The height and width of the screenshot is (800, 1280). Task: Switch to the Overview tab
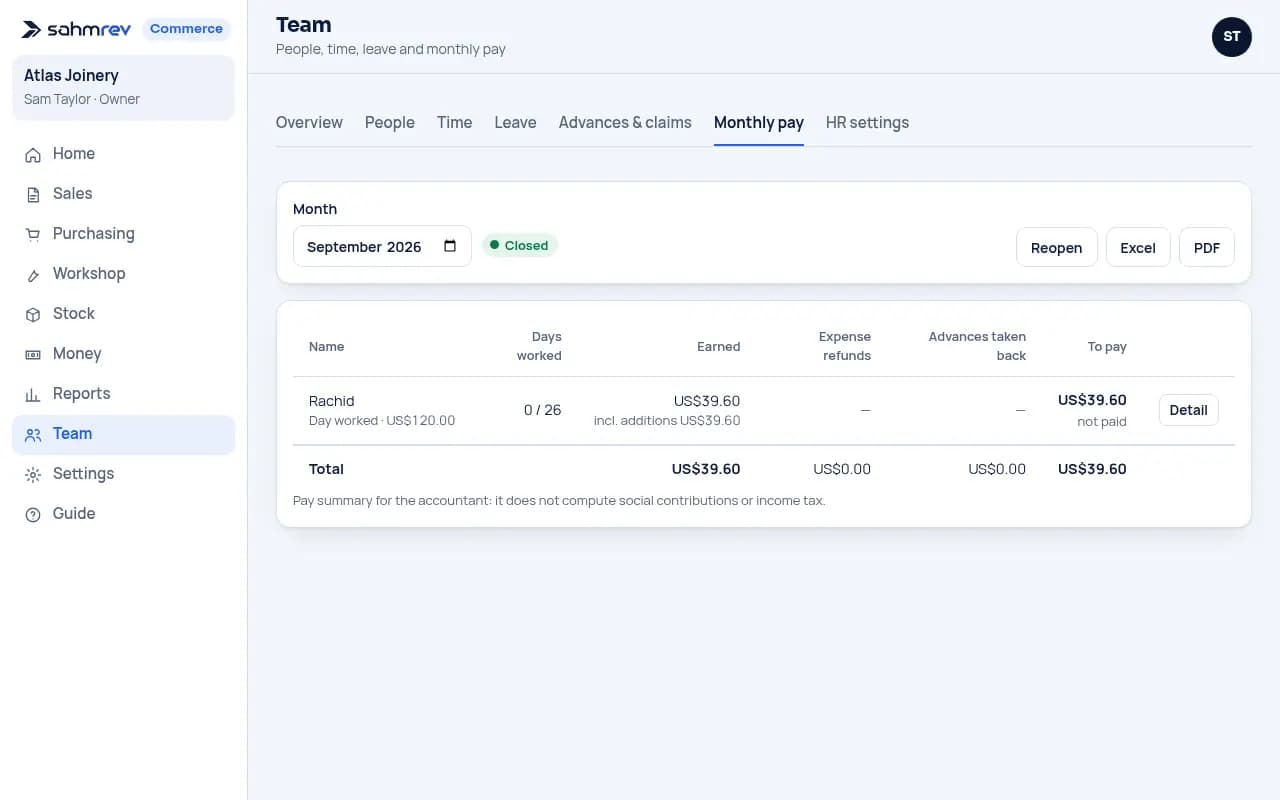(x=309, y=122)
